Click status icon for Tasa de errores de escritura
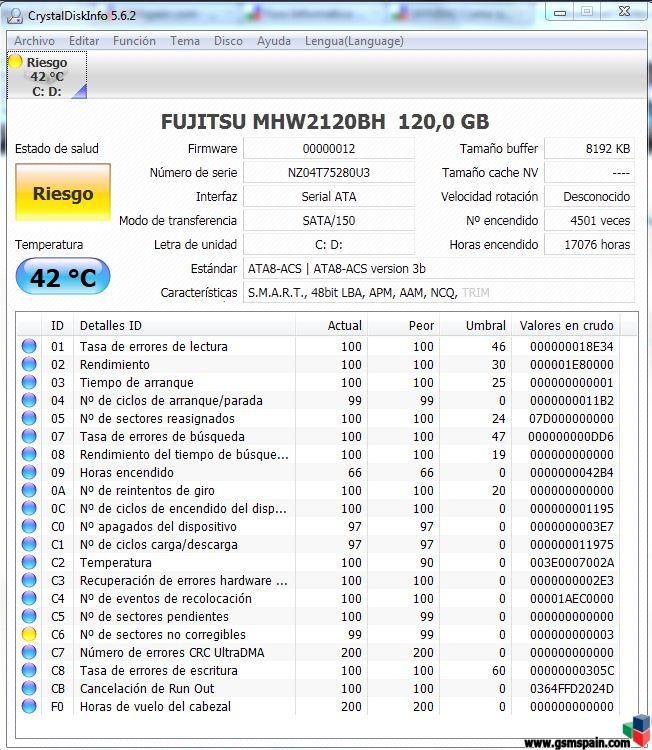652x750 pixels. (29, 670)
